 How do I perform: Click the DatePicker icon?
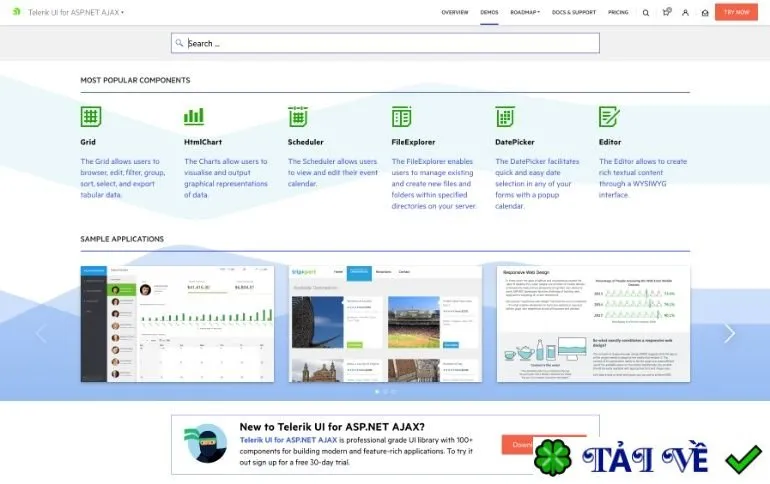point(505,117)
